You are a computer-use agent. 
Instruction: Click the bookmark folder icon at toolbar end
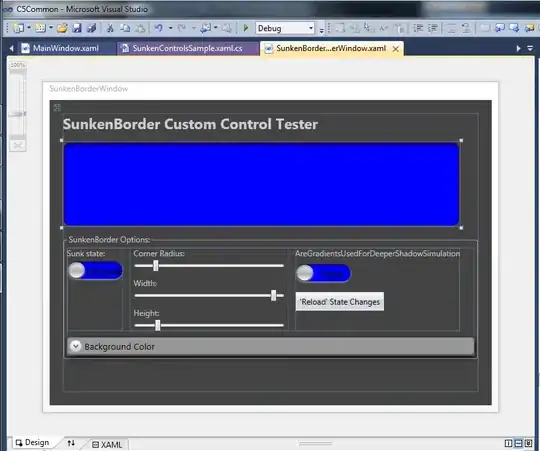[529, 28]
